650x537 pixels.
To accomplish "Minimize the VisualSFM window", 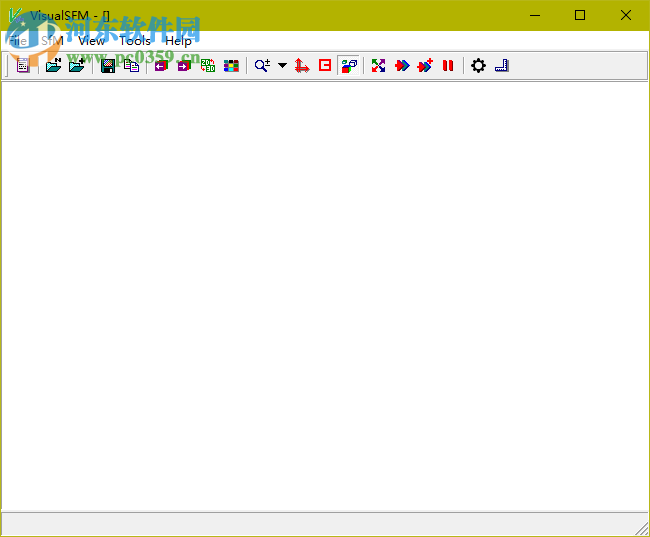I will coord(535,15).
